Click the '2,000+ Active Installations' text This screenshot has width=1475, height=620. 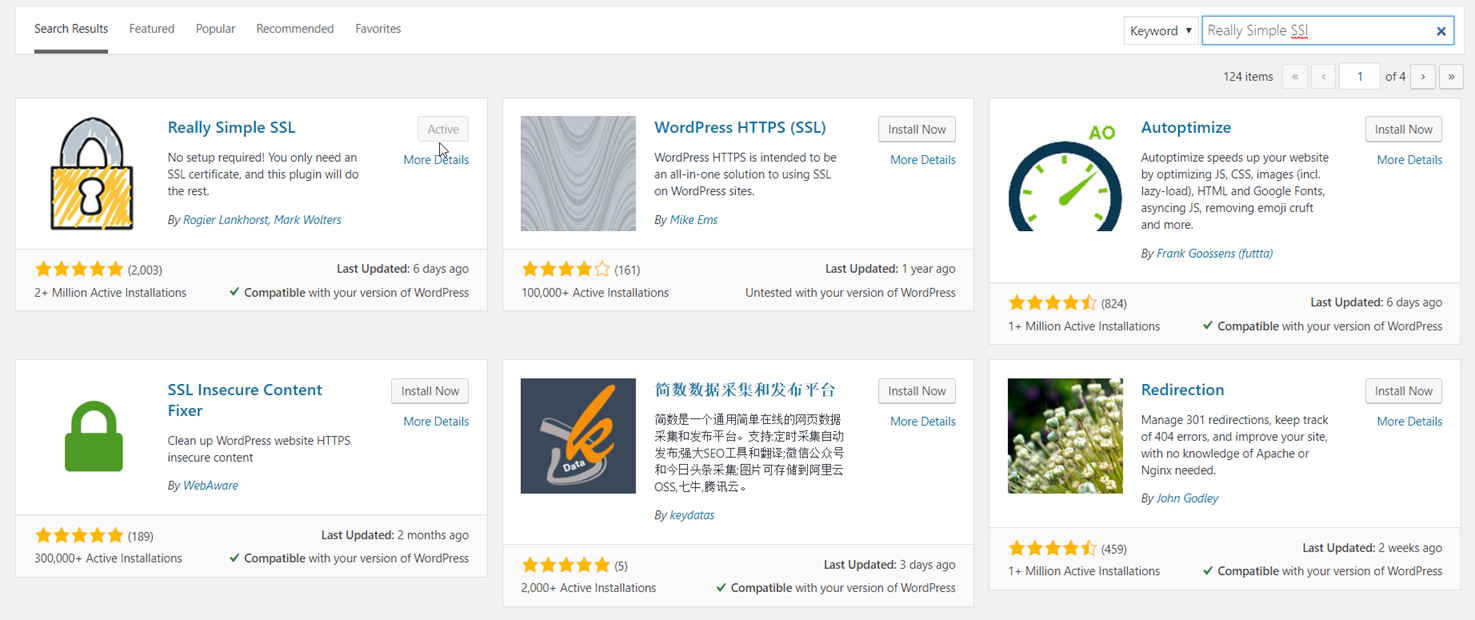(x=589, y=588)
